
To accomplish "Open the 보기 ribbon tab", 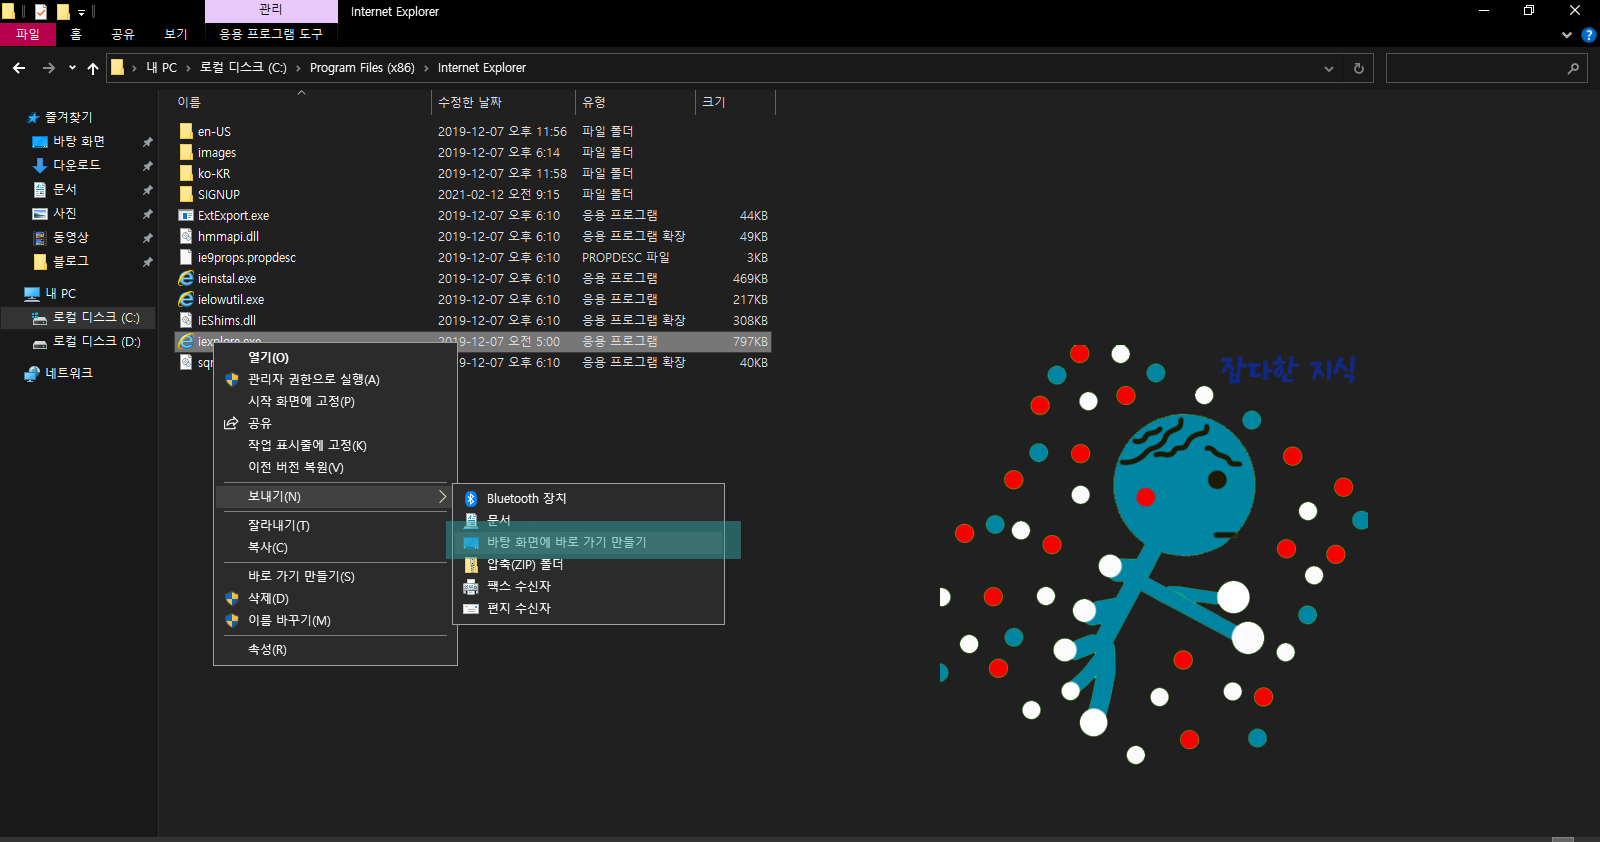I will [176, 34].
